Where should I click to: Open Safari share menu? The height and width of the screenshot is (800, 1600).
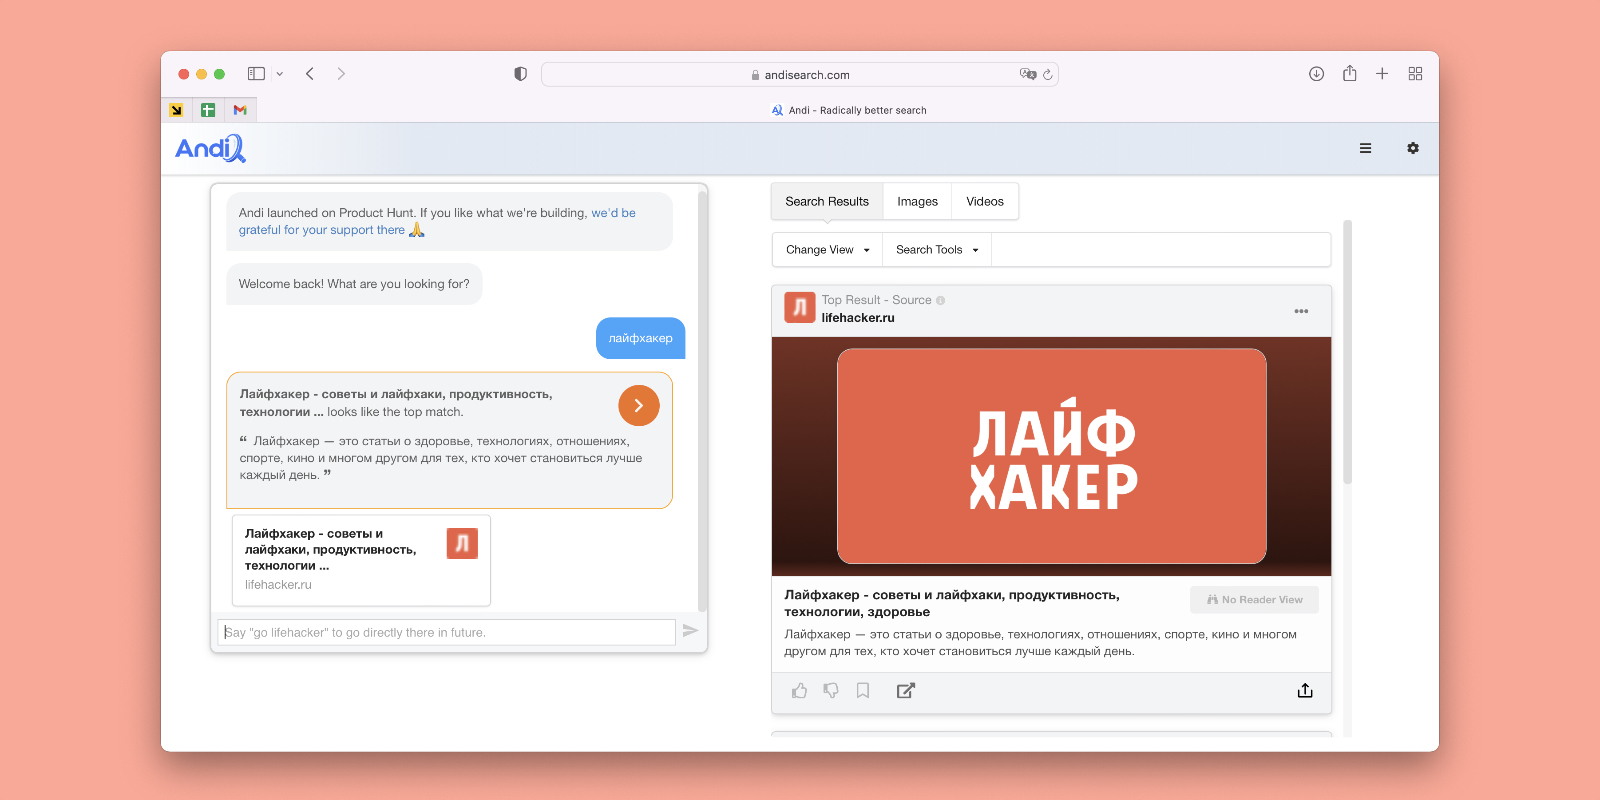(1349, 73)
